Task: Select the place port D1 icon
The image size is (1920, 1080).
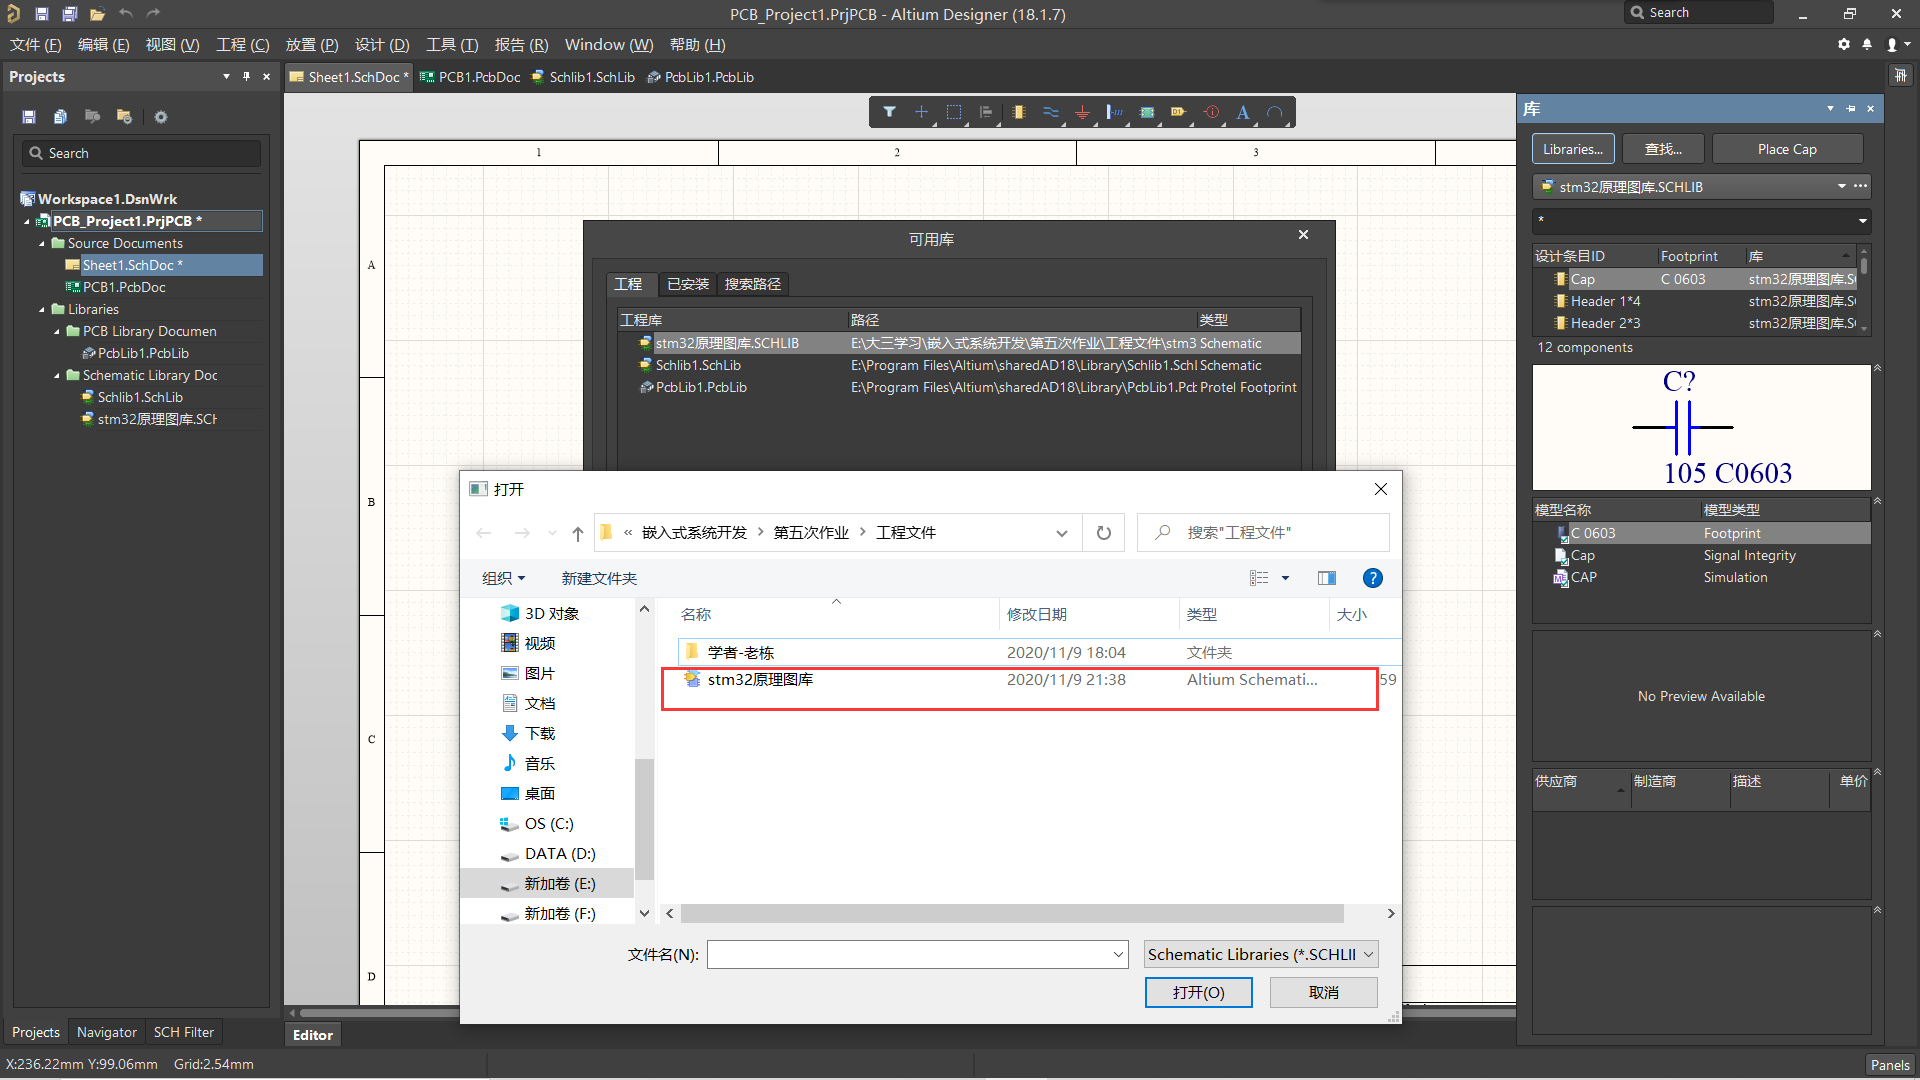Action: coord(1179,112)
